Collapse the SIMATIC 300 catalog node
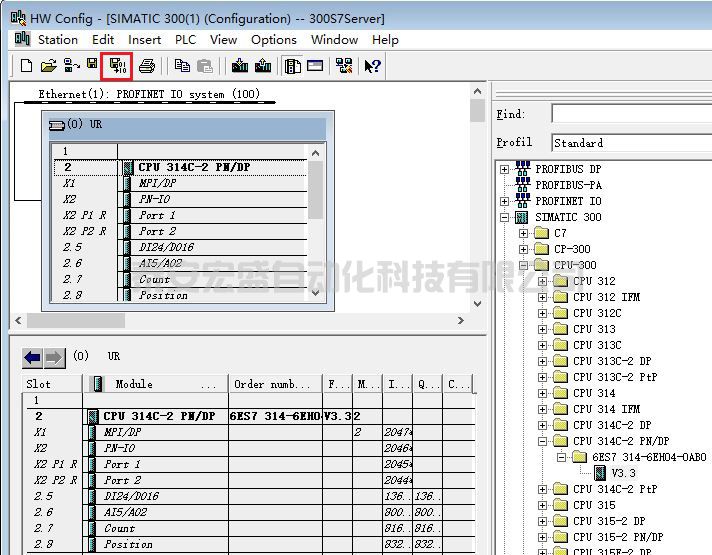This screenshot has height=555, width=712. click(x=505, y=217)
